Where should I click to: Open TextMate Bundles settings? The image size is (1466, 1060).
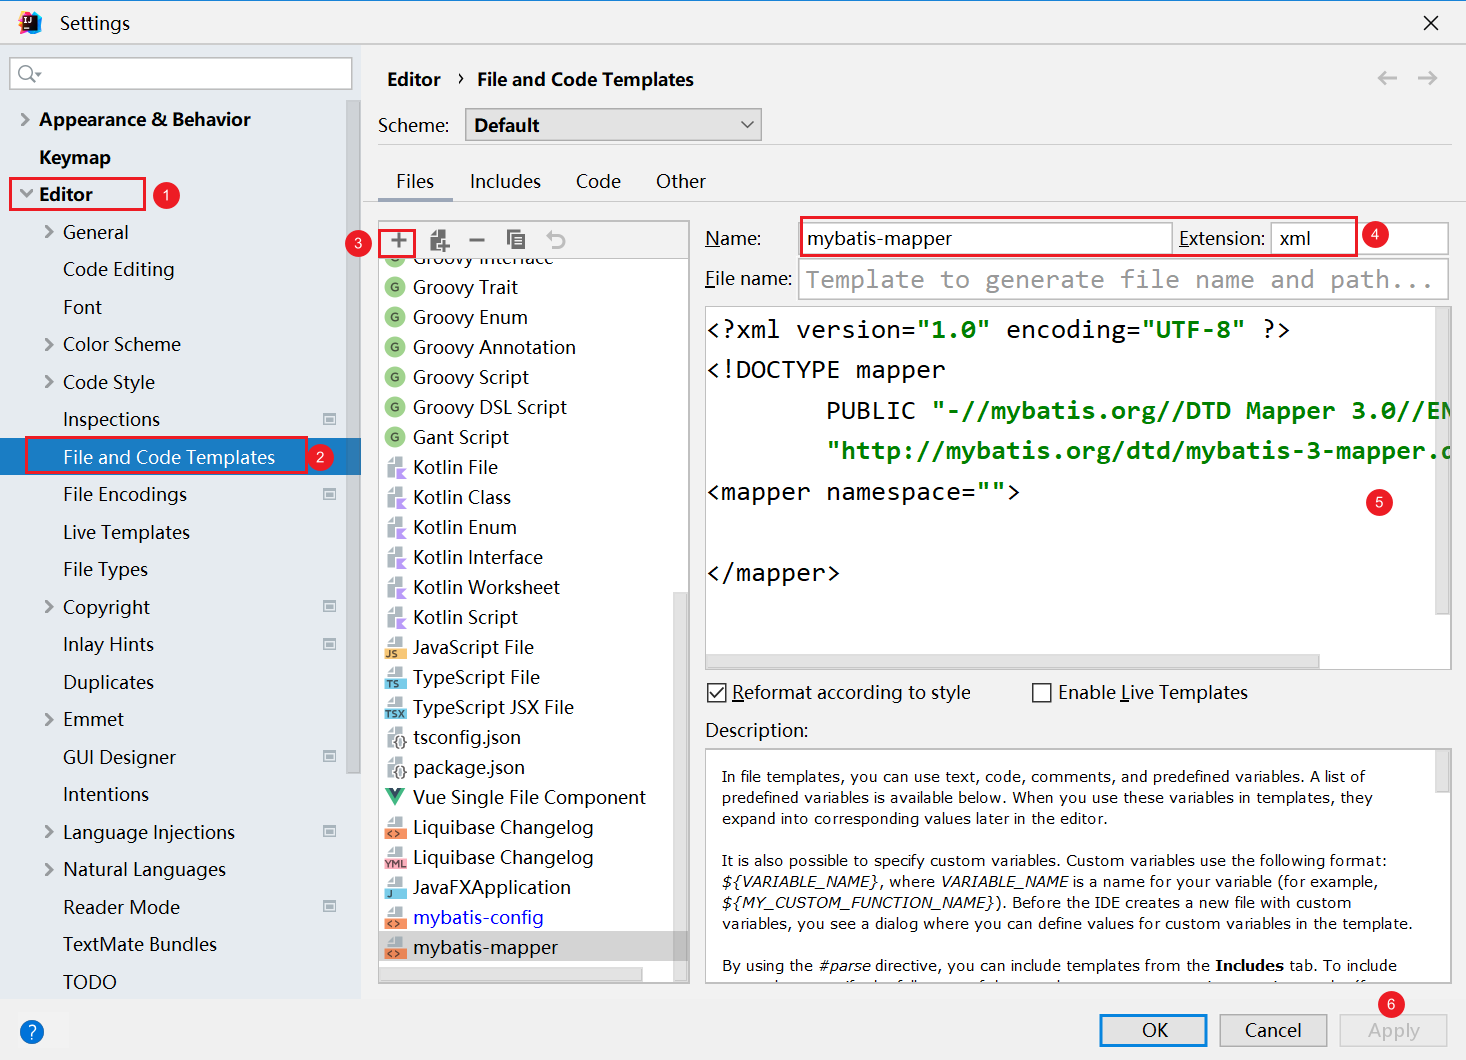click(140, 944)
